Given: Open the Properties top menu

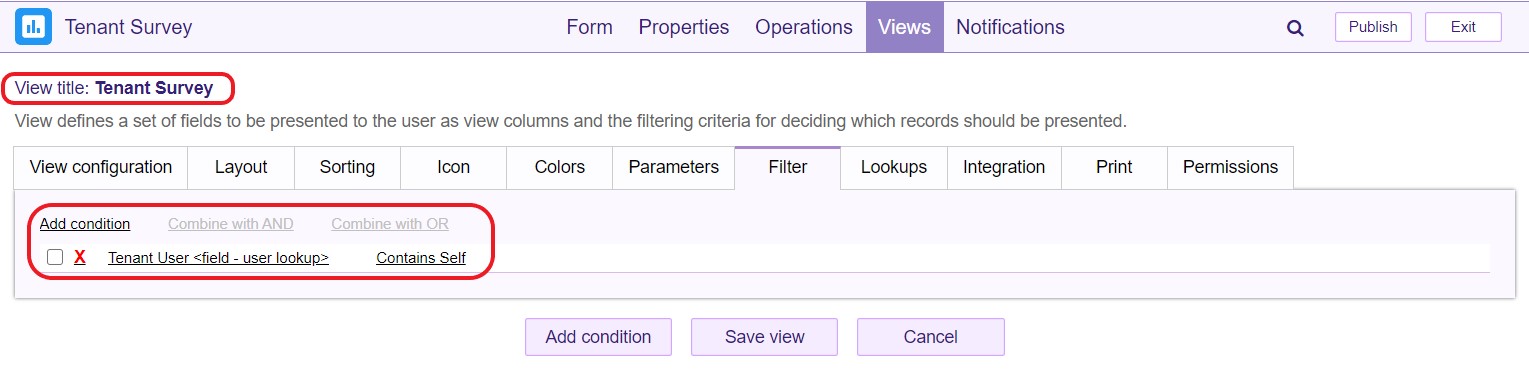Looking at the screenshot, I should tap(684, 27).
